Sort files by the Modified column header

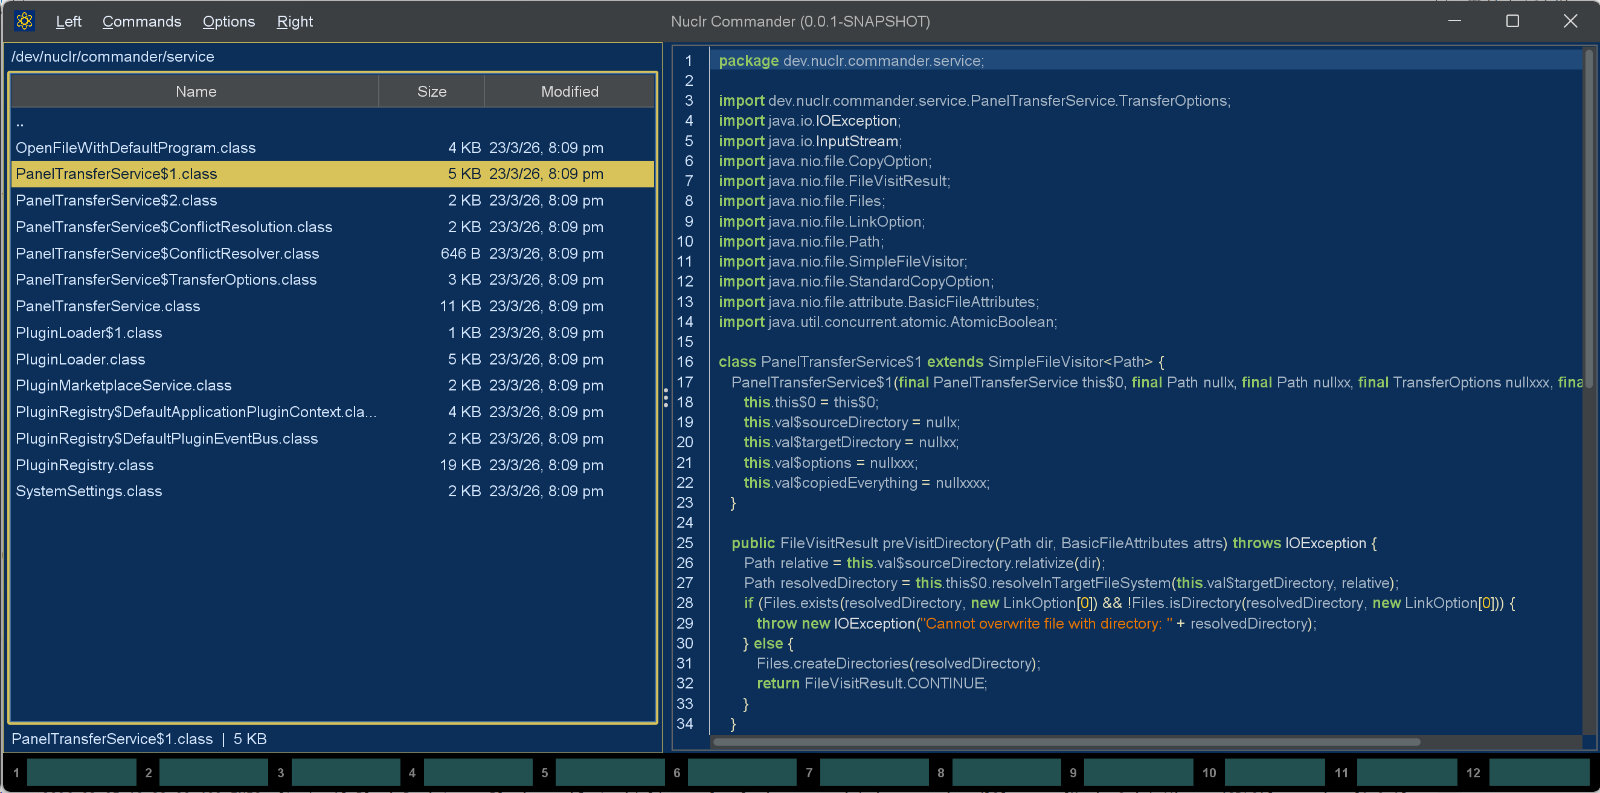[x=570, y=91]
